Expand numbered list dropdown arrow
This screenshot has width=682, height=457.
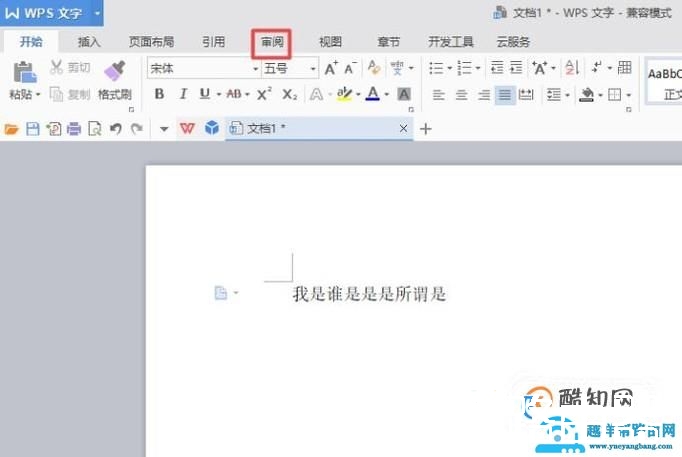(x=478, y=68)
